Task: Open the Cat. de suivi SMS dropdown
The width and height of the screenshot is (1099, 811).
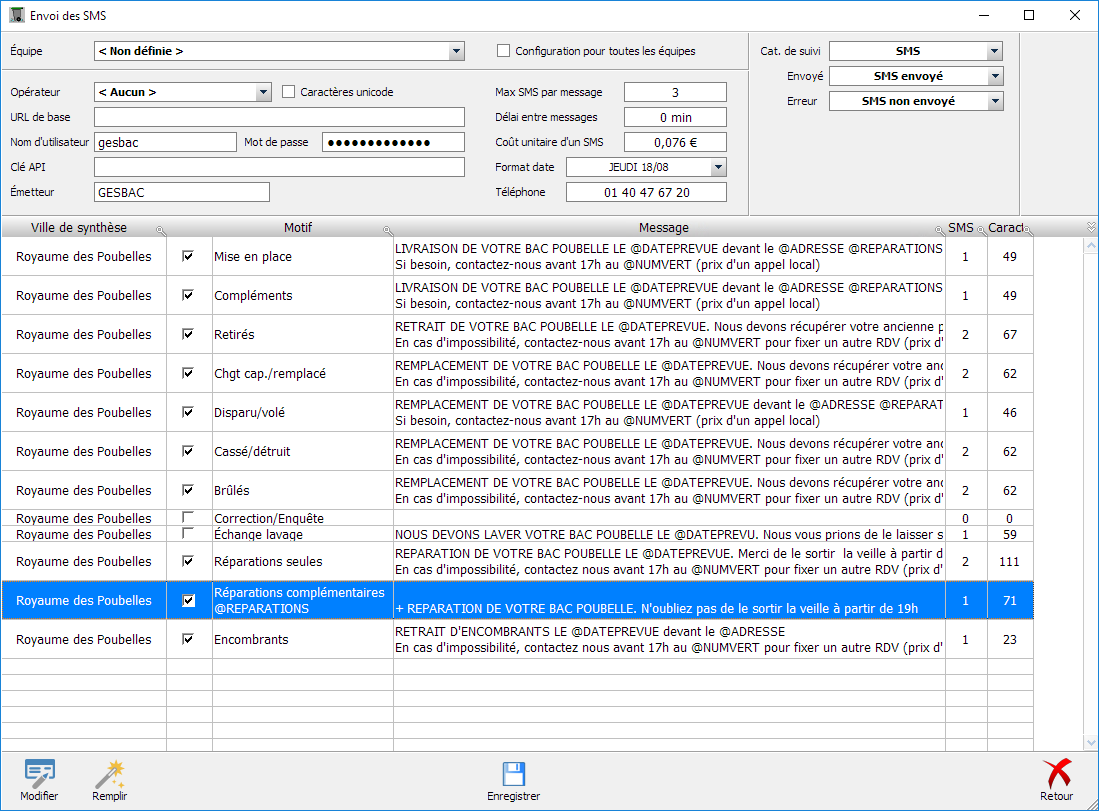Action: coord(994,51)
